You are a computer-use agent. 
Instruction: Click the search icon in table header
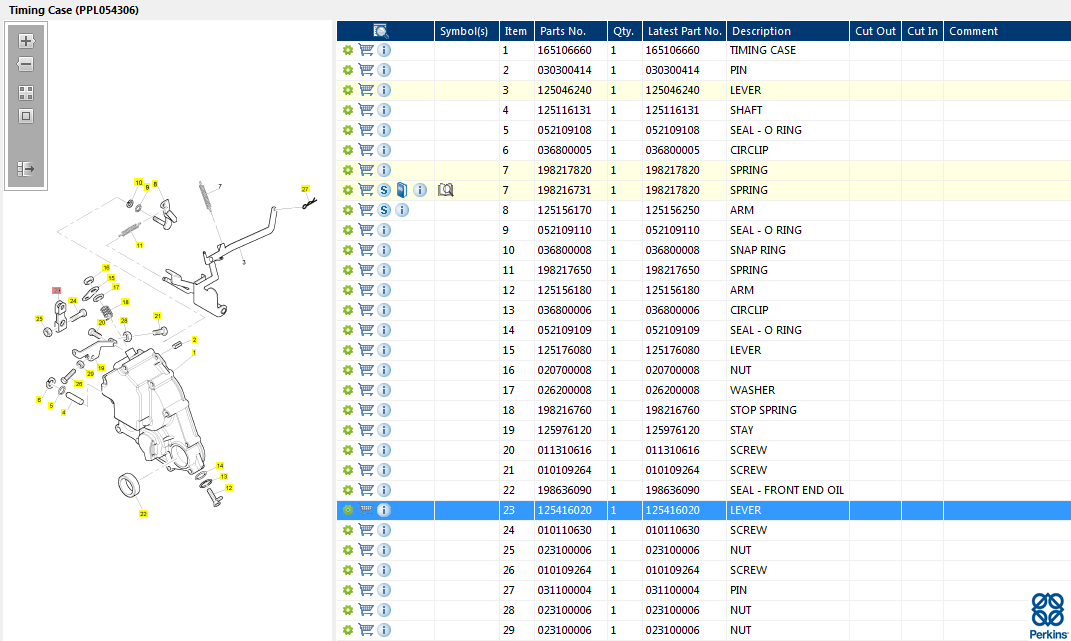pos(381,31)
